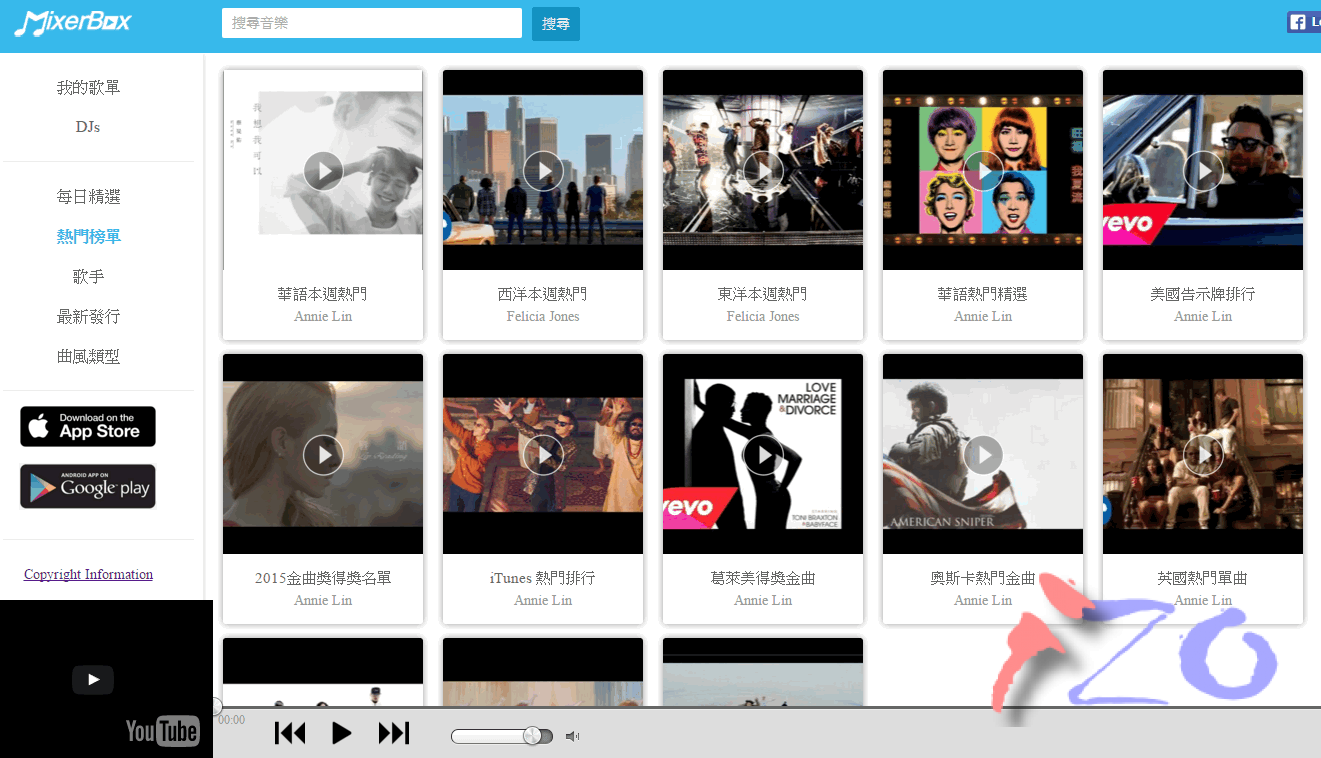Play the 奧斯卡熱門金曲 playlist

click(982, 455)
